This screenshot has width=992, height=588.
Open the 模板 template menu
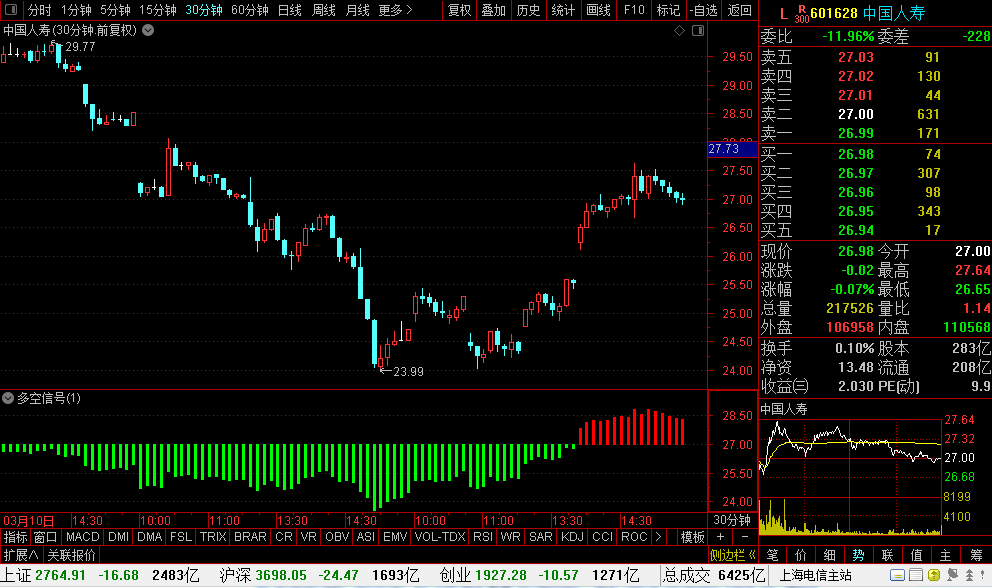pos(693,537)
